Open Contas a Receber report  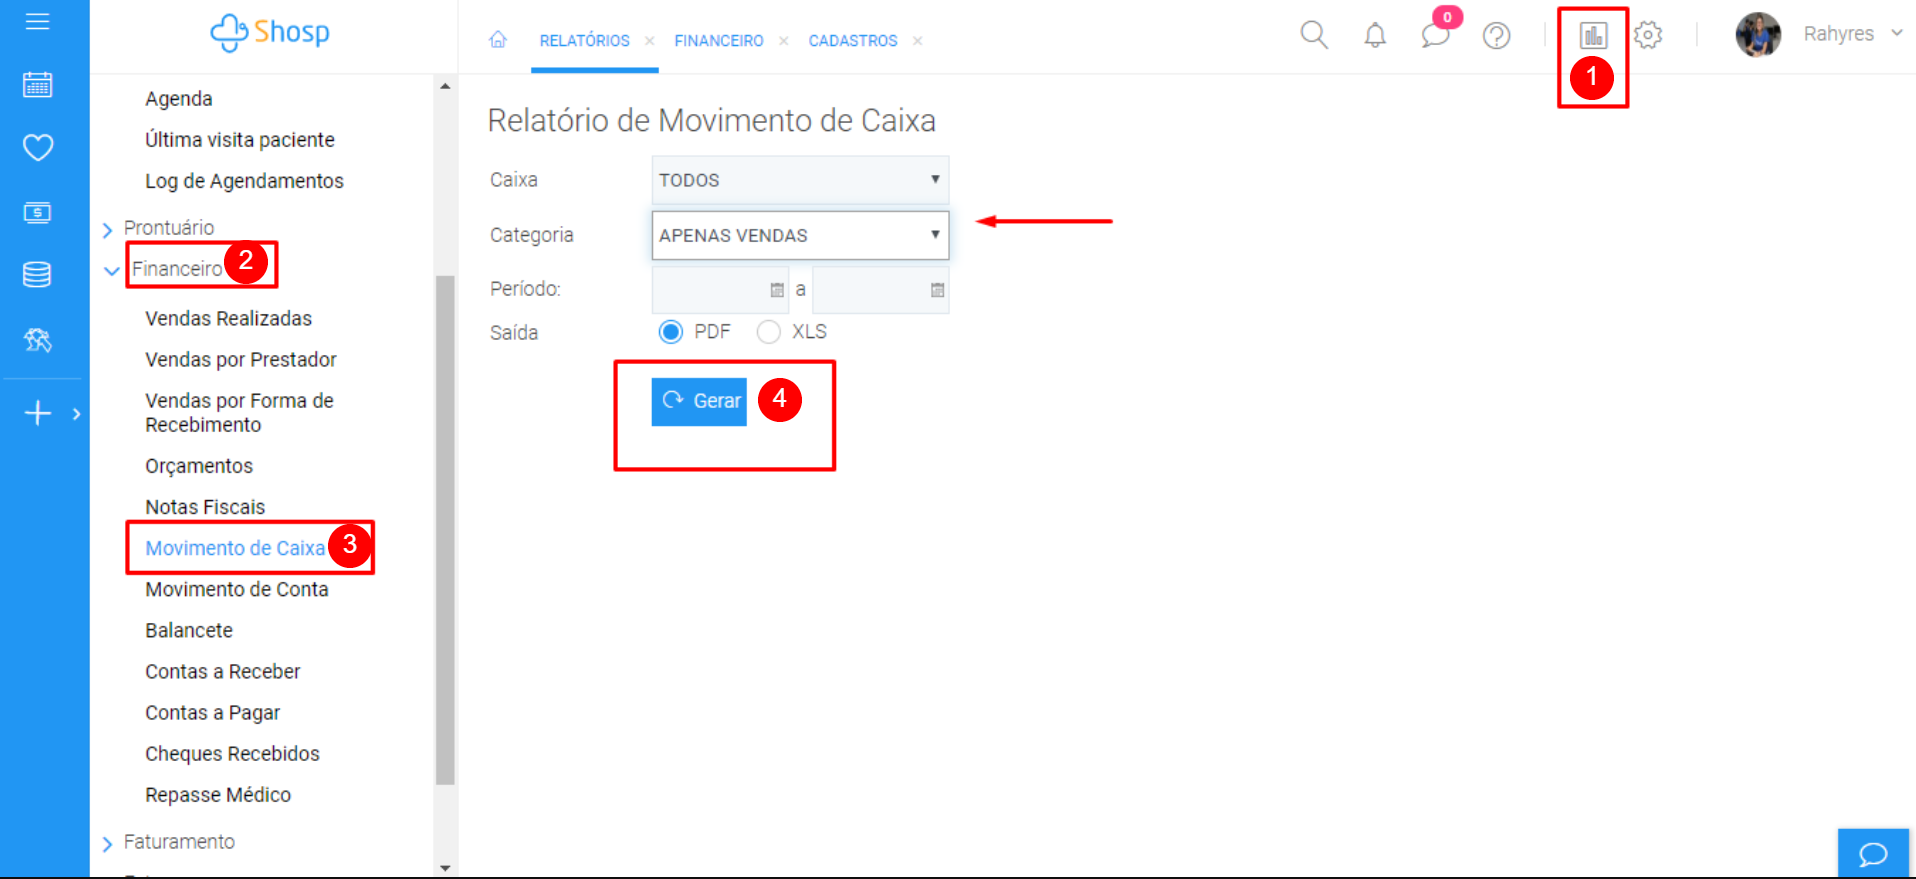click(223, 672)
